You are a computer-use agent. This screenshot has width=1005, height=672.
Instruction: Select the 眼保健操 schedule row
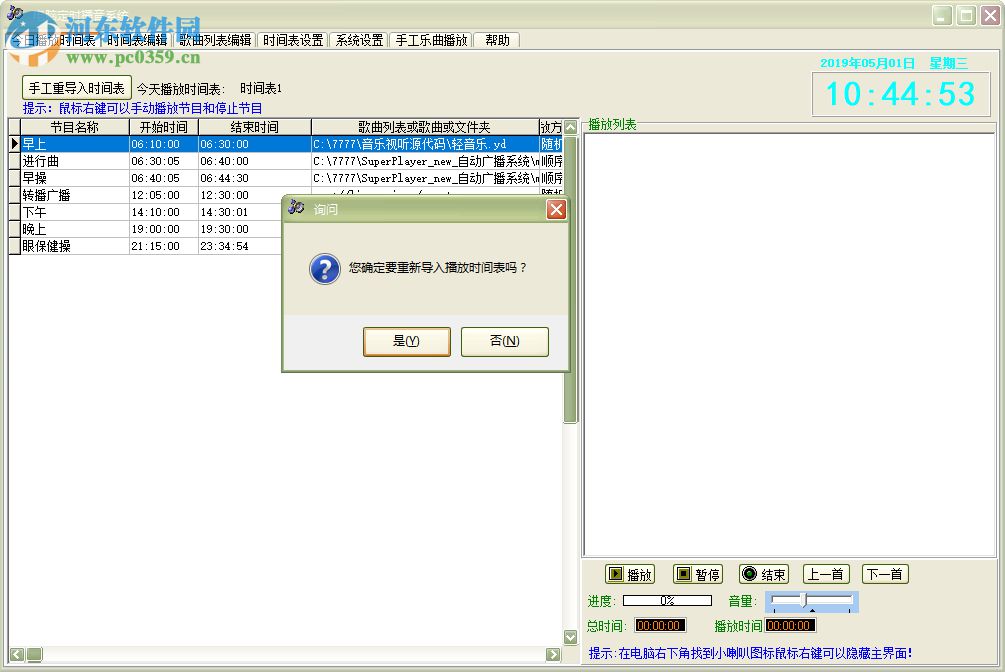tap(60, 246)
